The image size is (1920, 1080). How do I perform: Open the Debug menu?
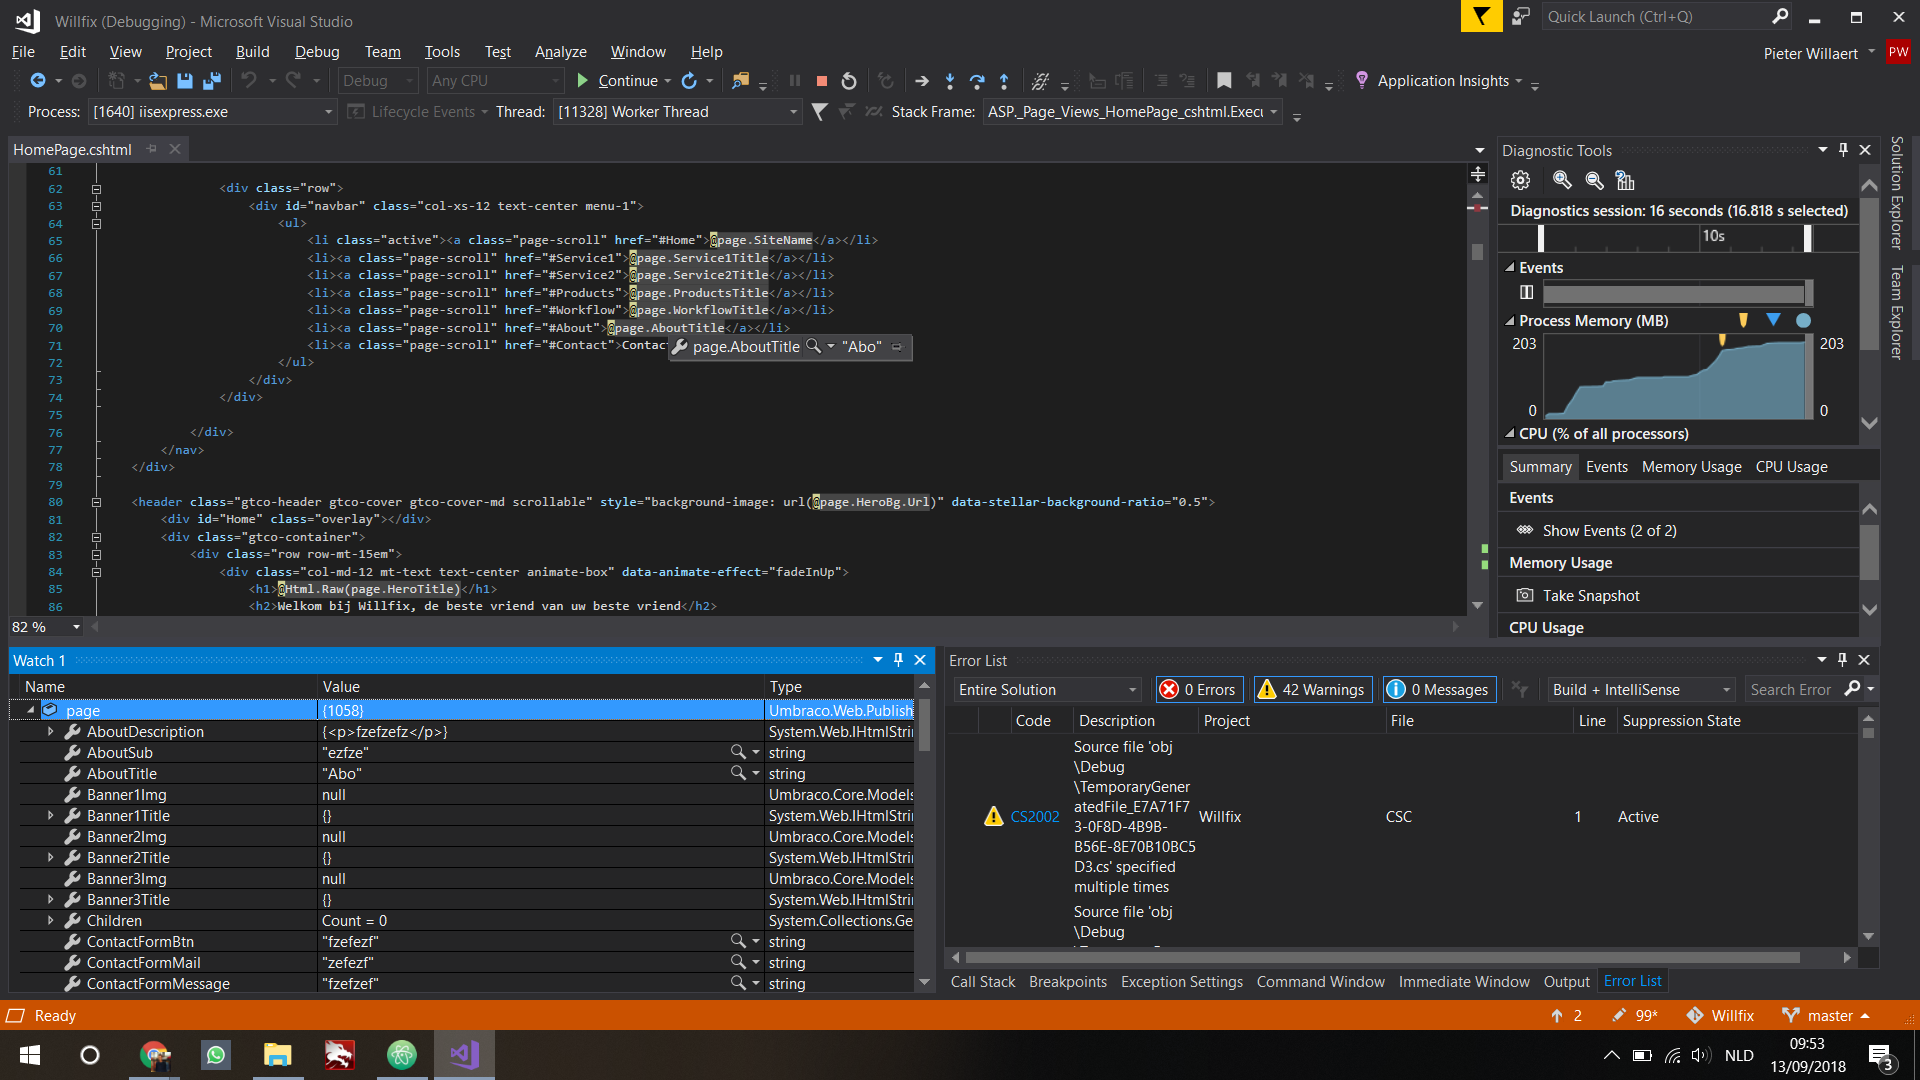coord(317,52)
